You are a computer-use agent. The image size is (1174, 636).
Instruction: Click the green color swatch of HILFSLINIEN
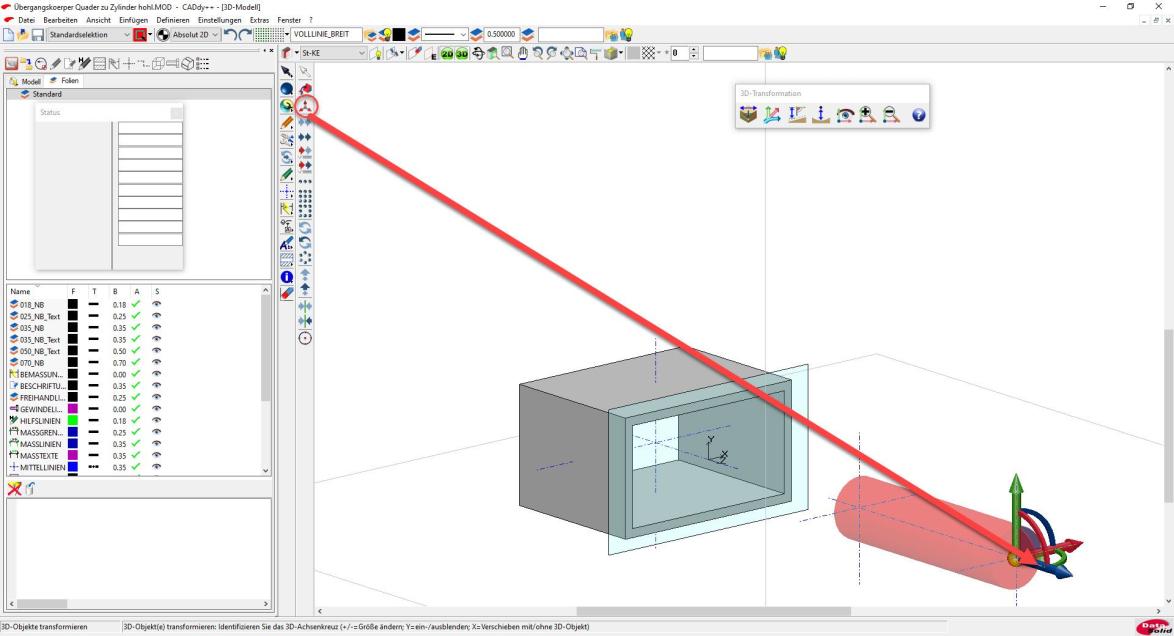tap(72, 421)
